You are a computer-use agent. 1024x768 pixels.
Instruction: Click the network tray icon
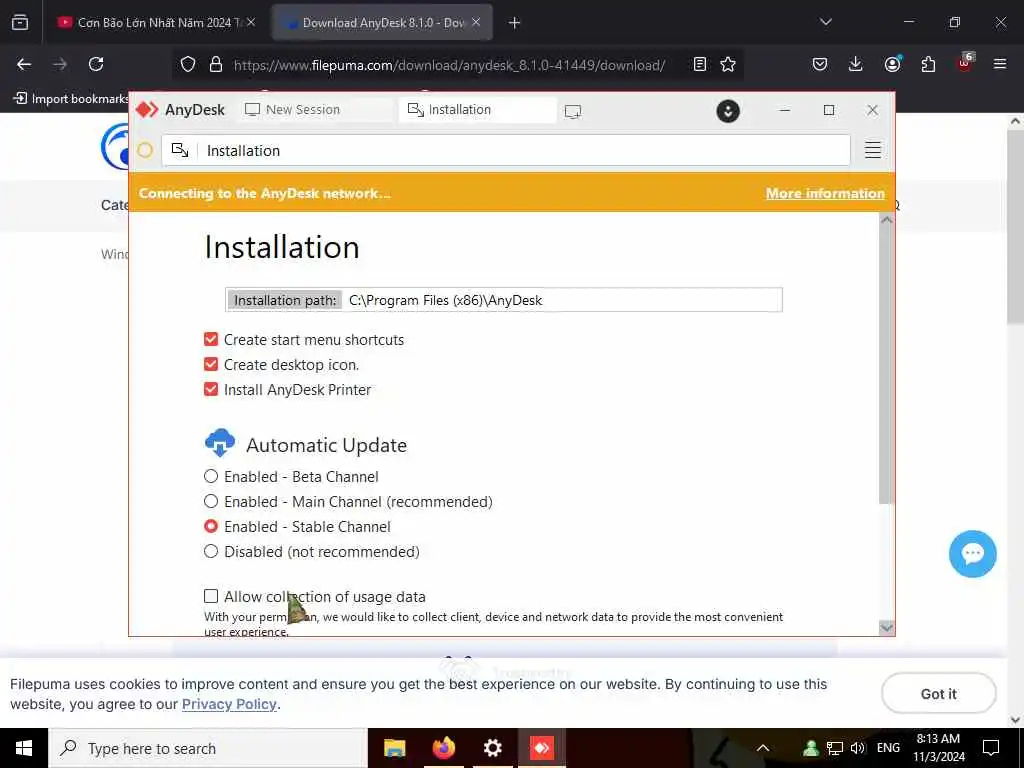coord(835,748)
